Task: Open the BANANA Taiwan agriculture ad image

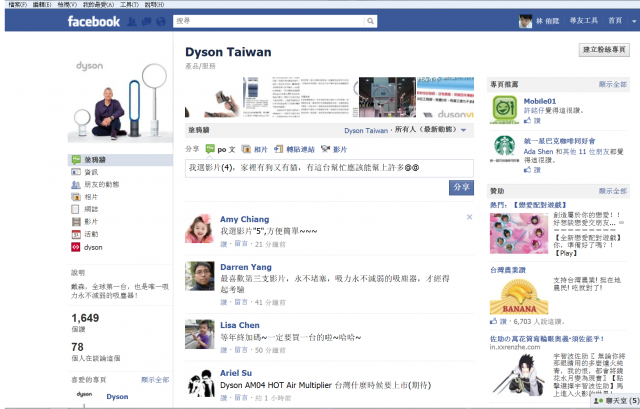Action: [519, 296]
